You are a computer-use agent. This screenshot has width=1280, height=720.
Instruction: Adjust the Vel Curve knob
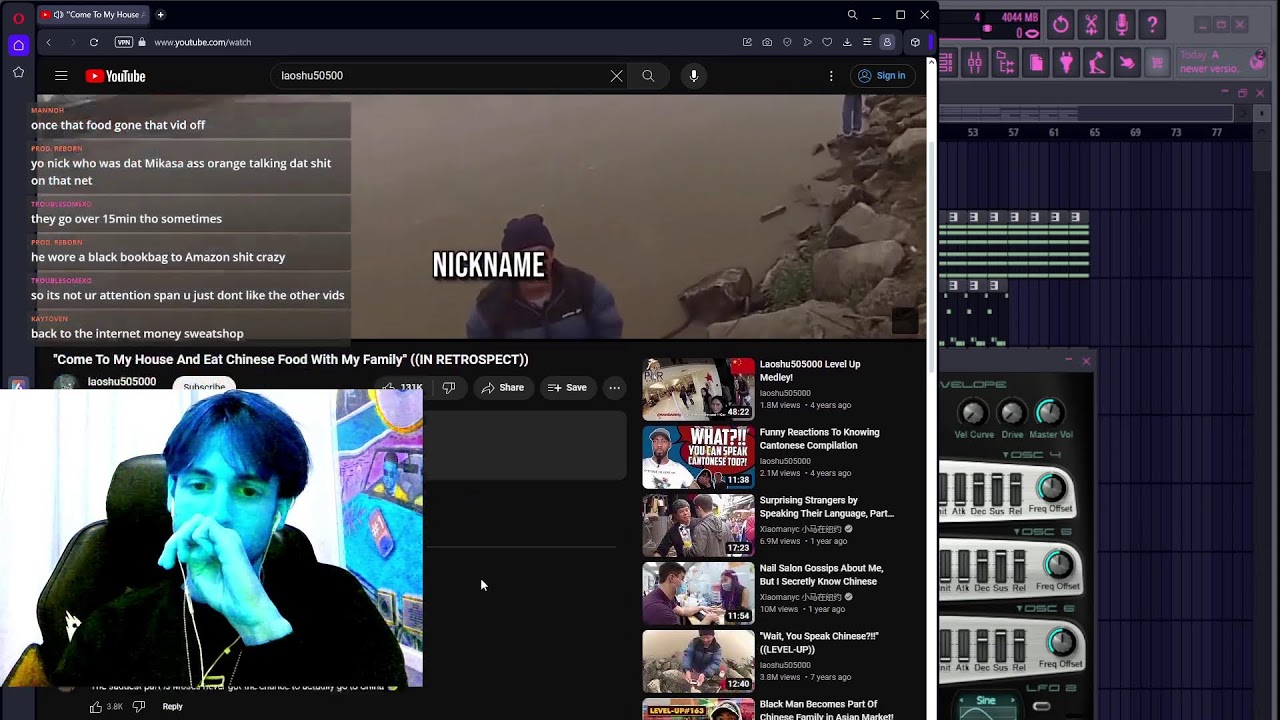tap(973, 412)
